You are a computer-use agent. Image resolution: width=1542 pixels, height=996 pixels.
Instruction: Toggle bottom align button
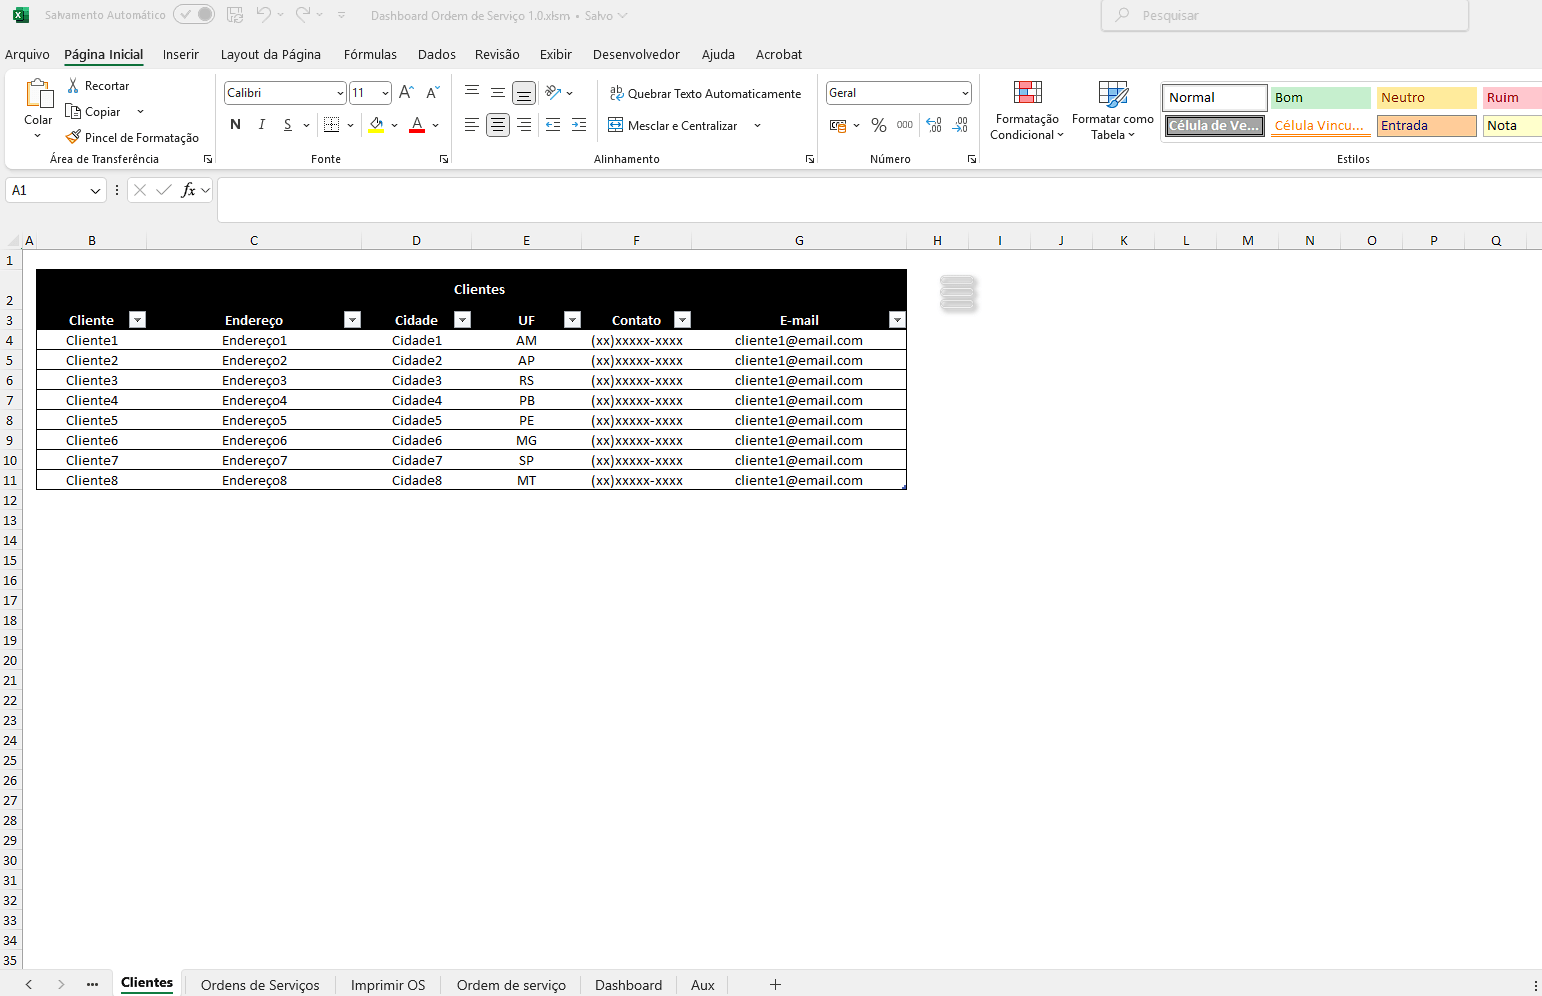pos(524,93)
